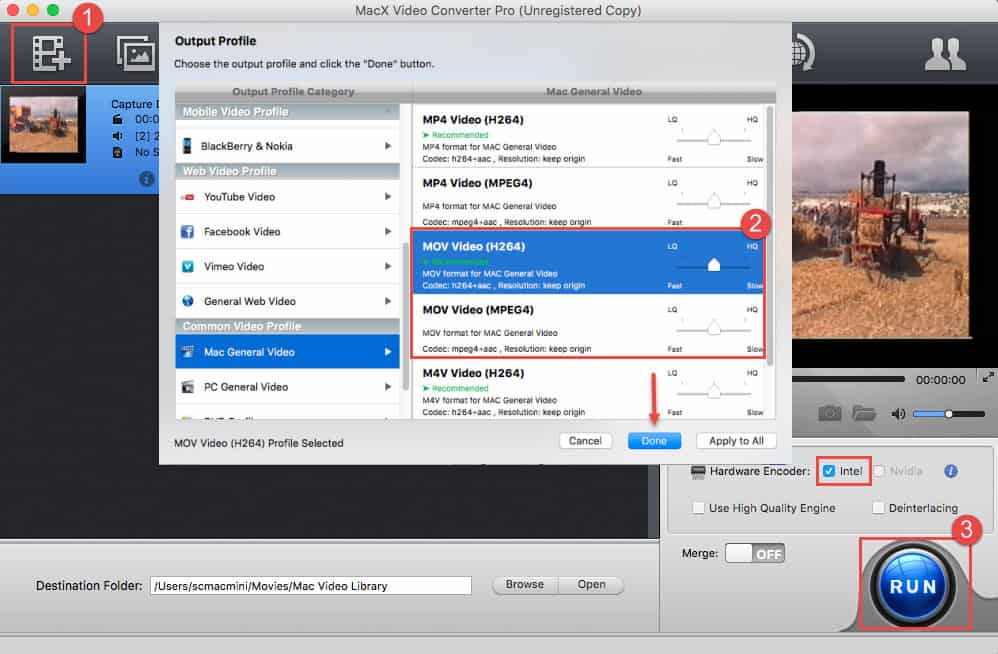Toggle the Merge switch on
The image size is (998, 654).
point(754,553)
